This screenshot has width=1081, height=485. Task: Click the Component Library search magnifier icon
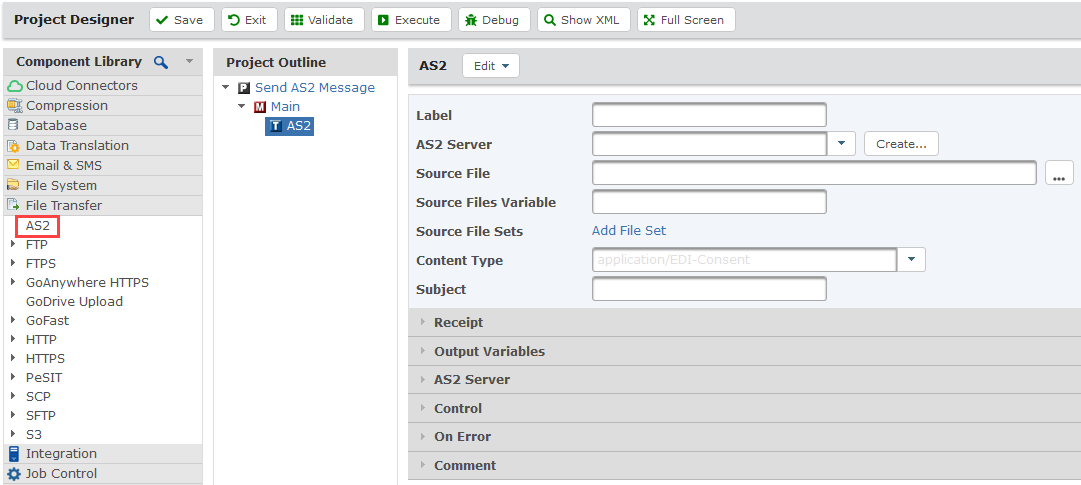tap(161, 62)
